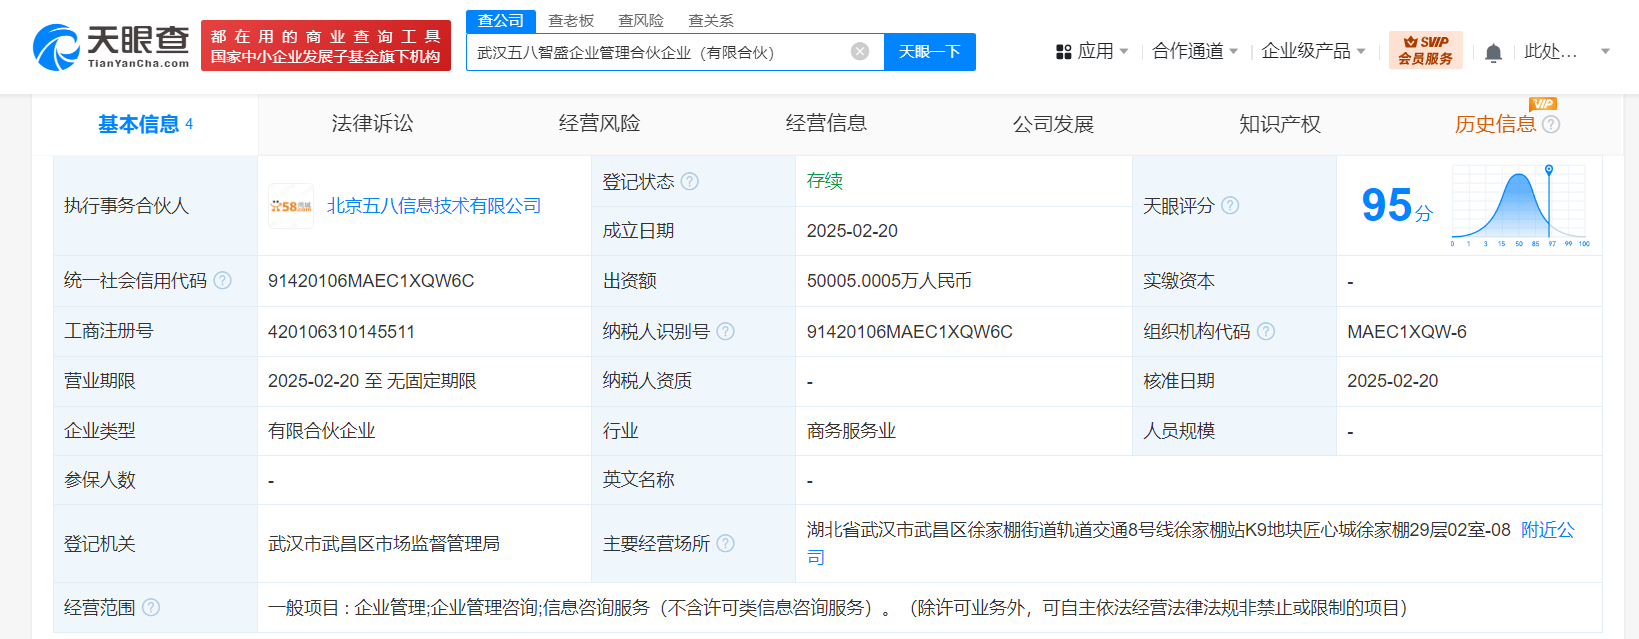The height and width of the screenshot is (639, 1639).
Task: Open 北京五八信息技术有限公司 link
Action: tap(434, 206)
